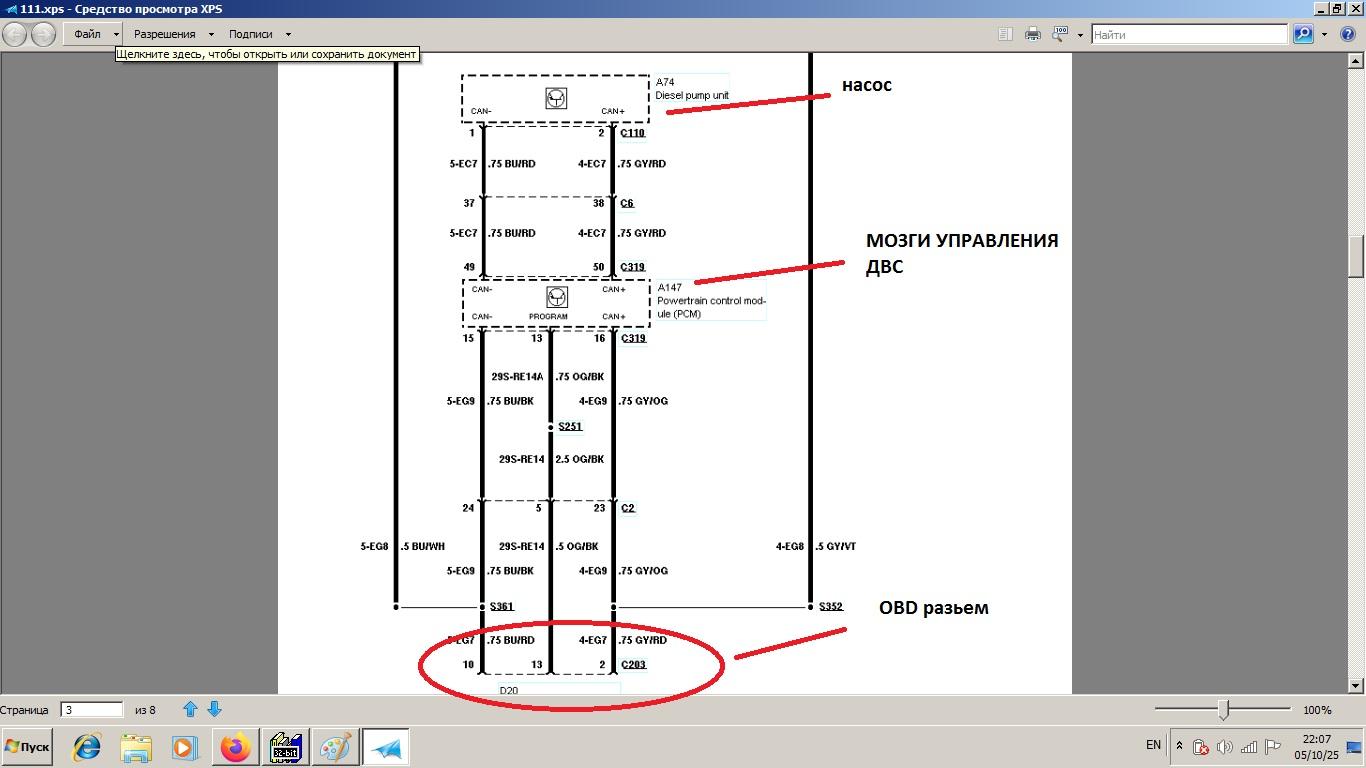The height and width of the screenshot is (768, 1366).
Task: Expand the zoom options dropdown arrow
Action: [1080, 35]
